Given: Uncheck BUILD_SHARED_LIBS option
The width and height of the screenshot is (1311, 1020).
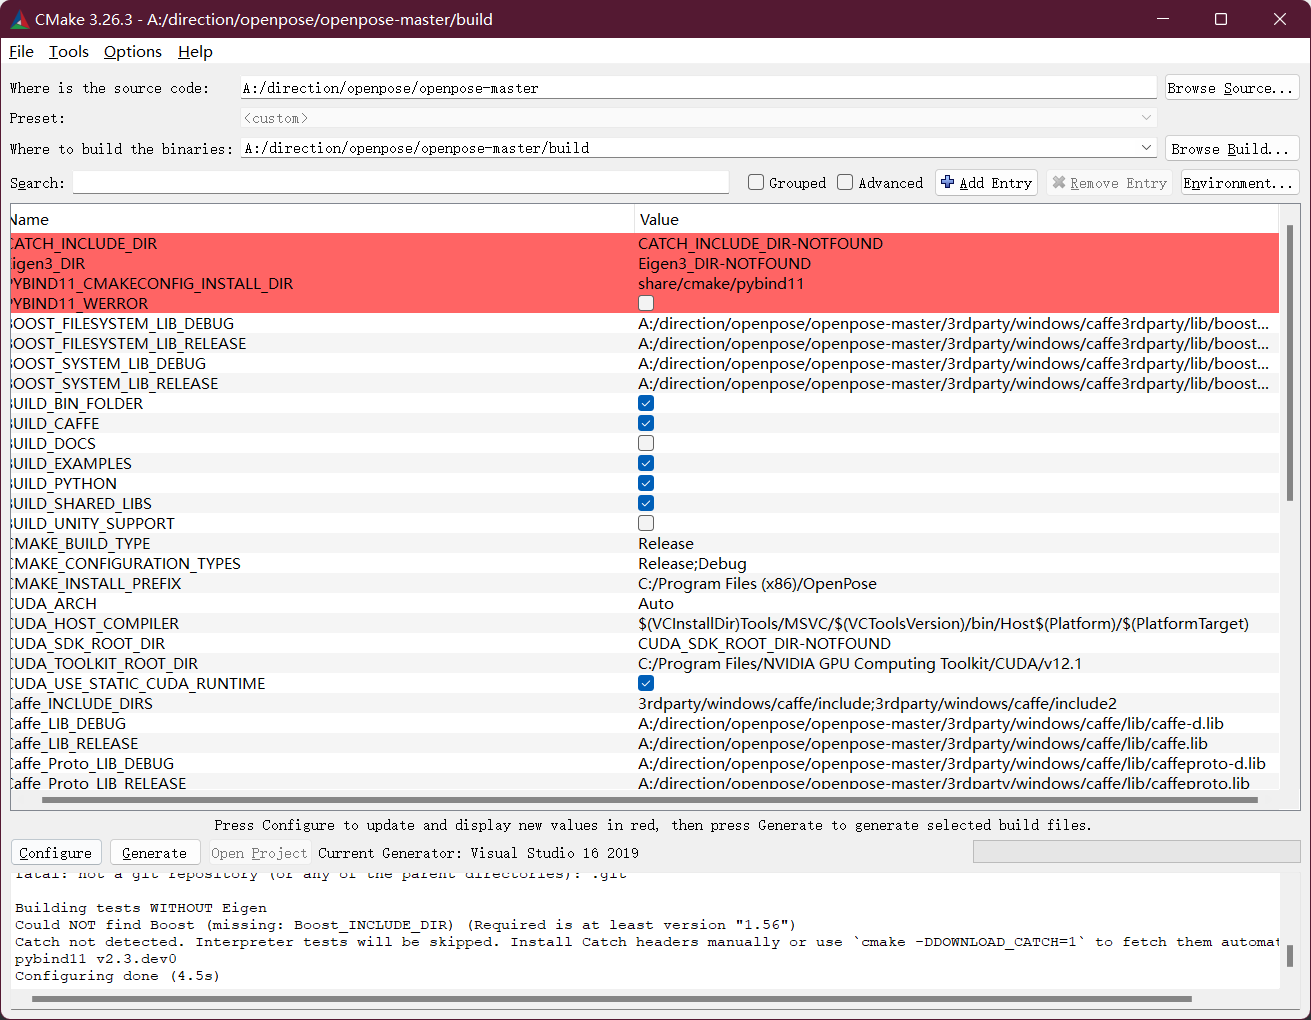Looking at the screenshot, I should pos(646,503).
